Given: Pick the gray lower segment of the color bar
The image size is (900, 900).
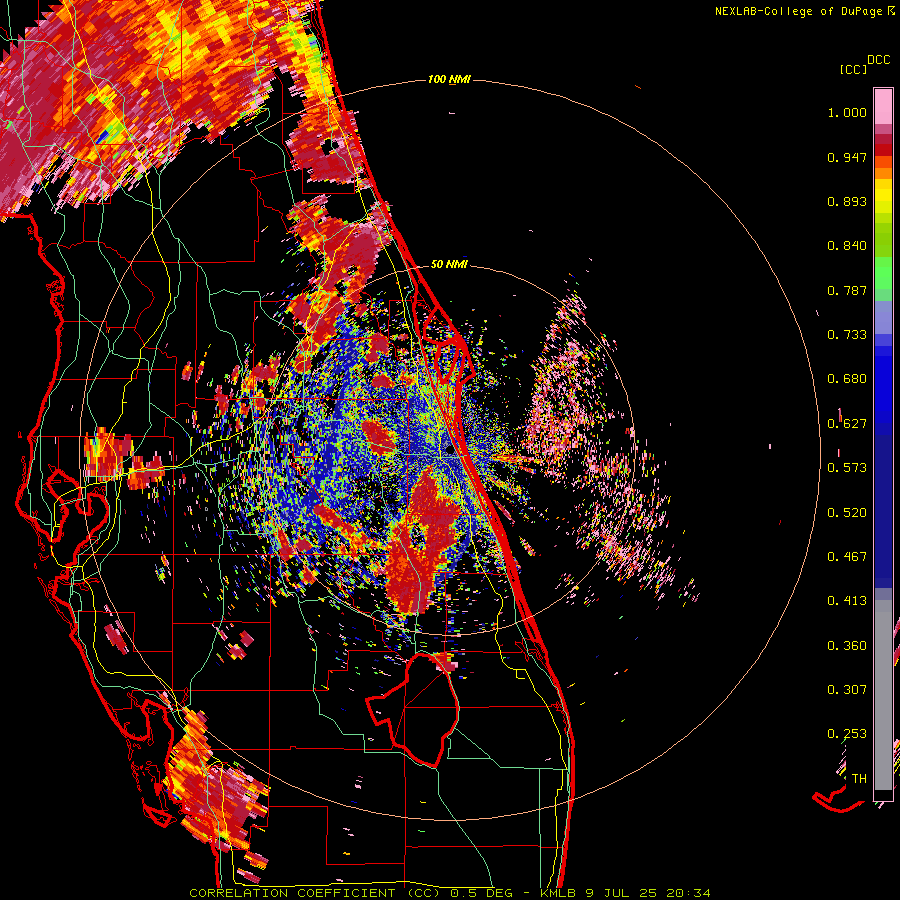Looking at the screenshot, I should click(x=883, y=695).
